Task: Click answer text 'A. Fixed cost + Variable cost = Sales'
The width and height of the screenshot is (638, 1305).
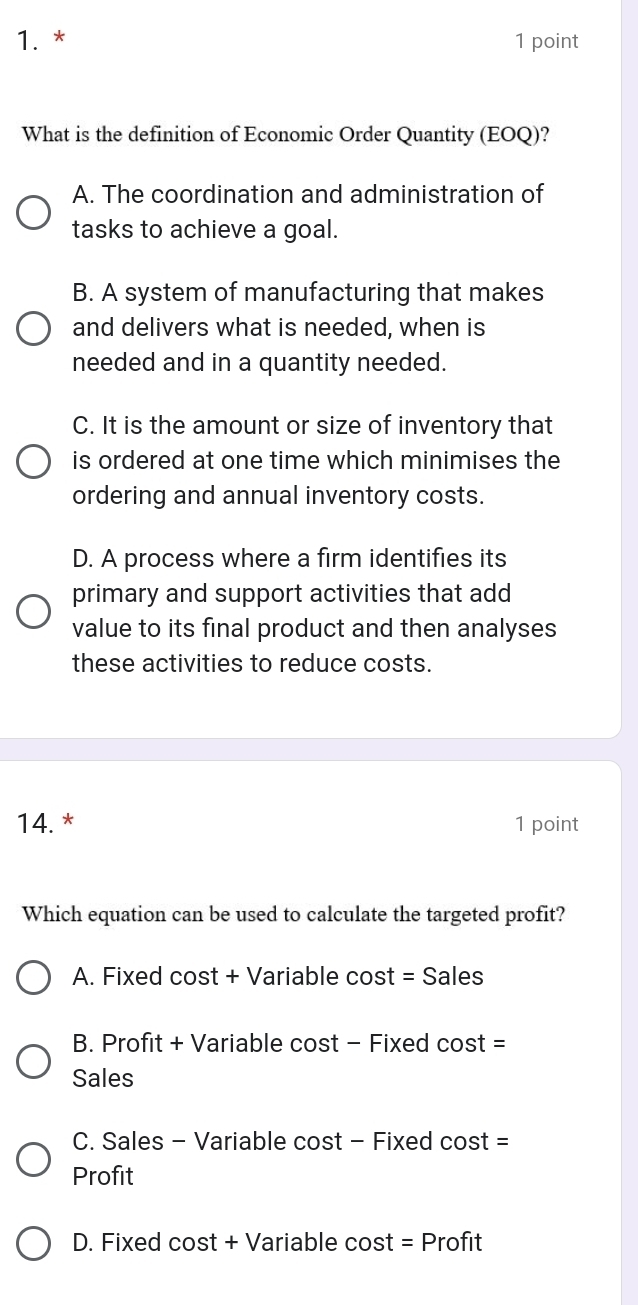Action: tap(278, 977)
